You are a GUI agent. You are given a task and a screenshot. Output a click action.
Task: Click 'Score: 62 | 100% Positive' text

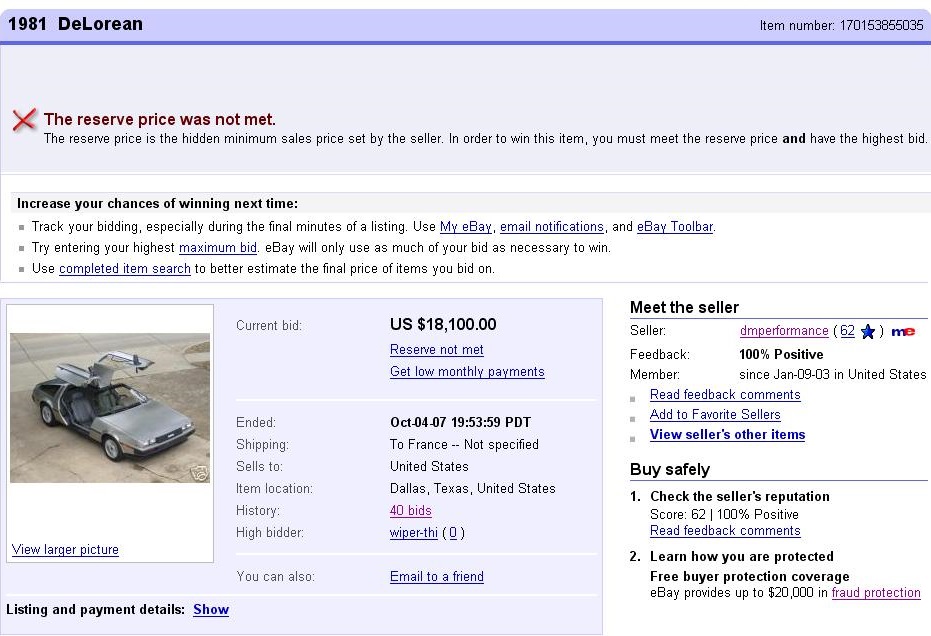(x=724, y=514)
